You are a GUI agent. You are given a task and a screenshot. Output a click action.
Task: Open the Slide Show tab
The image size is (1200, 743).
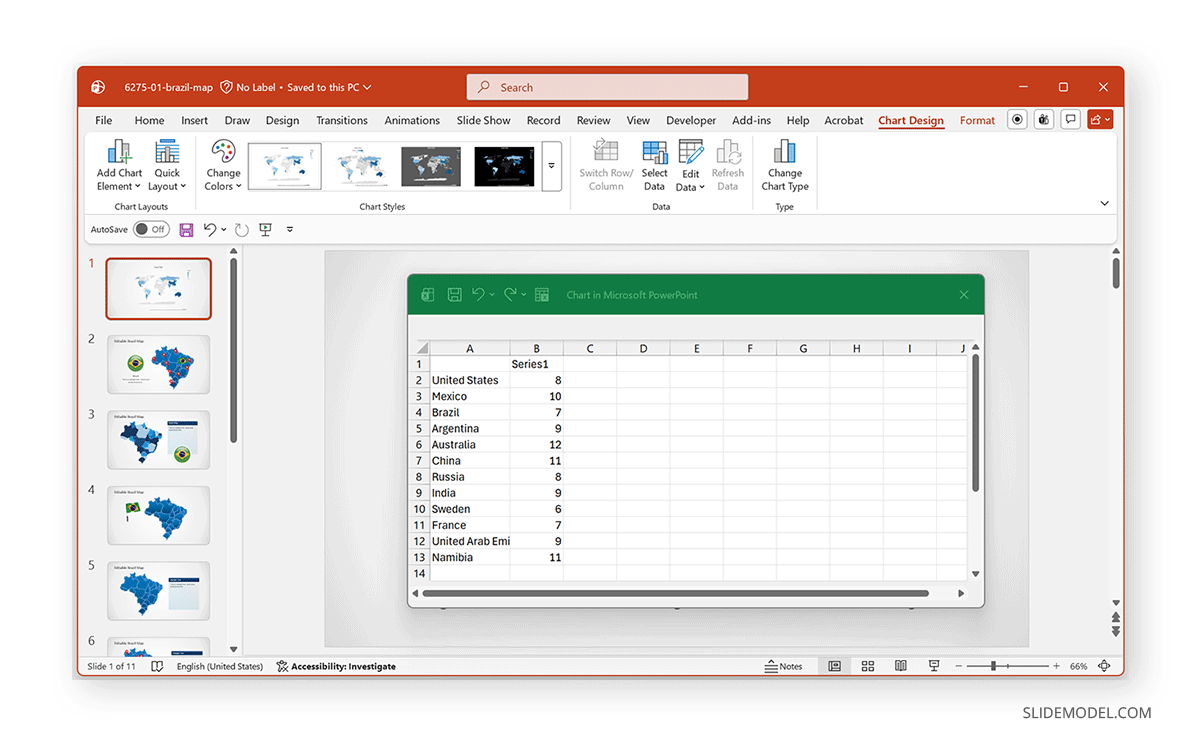(x=484, y=120)
